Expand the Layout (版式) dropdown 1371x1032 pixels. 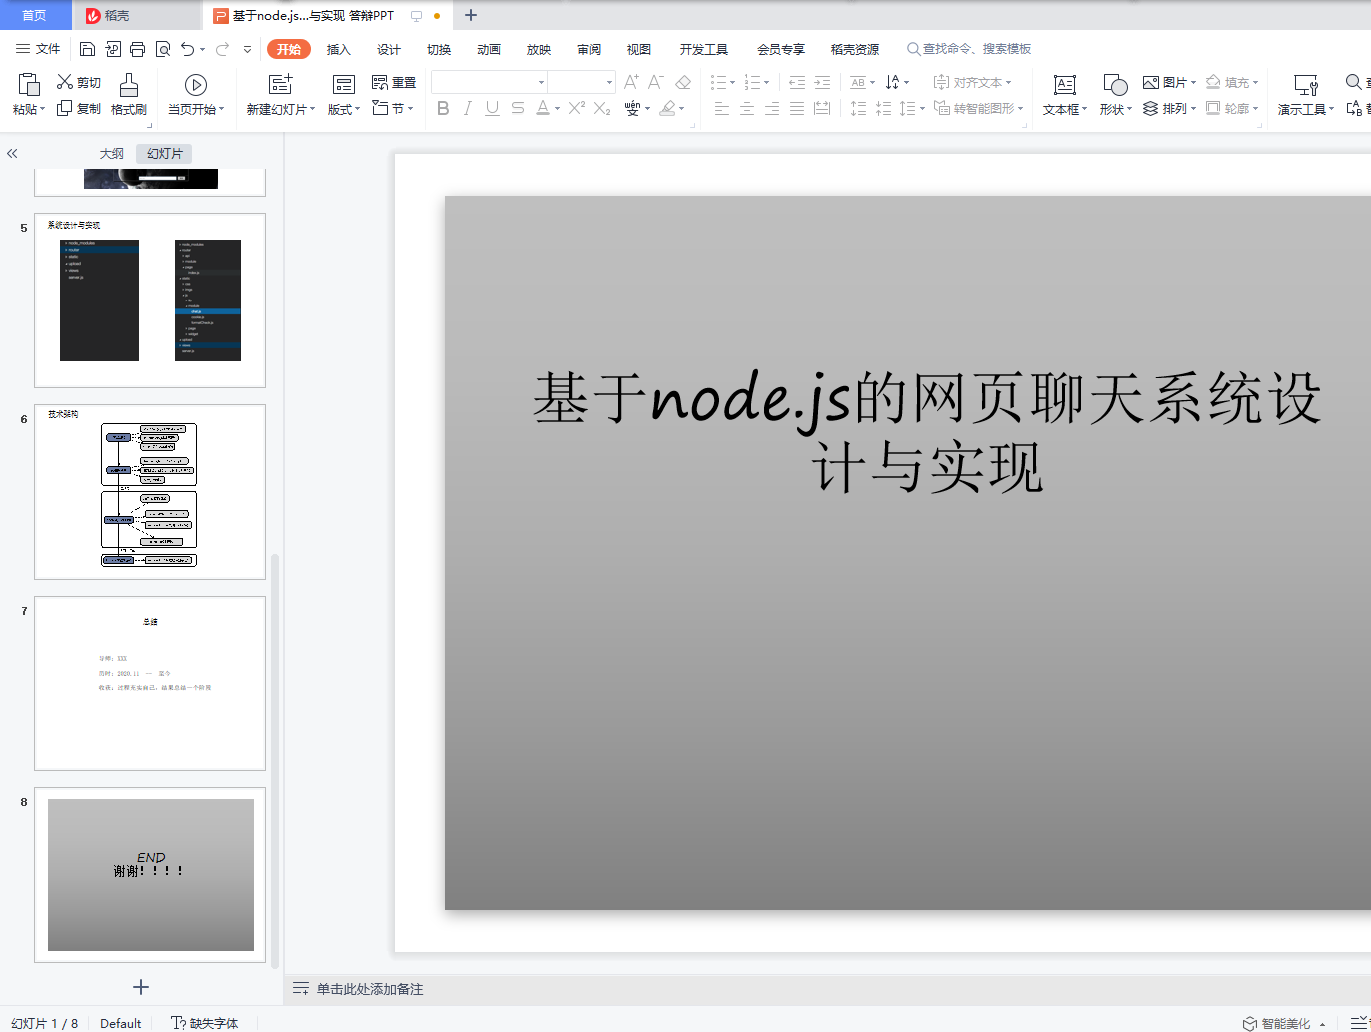(x=344, y=109)
